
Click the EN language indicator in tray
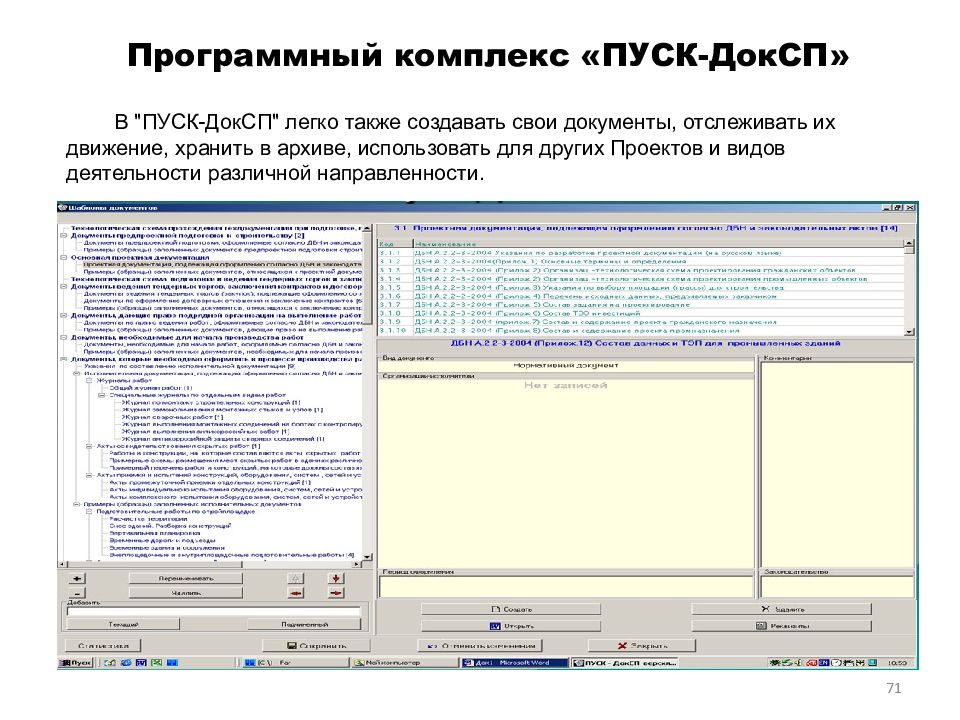(823, 662)
